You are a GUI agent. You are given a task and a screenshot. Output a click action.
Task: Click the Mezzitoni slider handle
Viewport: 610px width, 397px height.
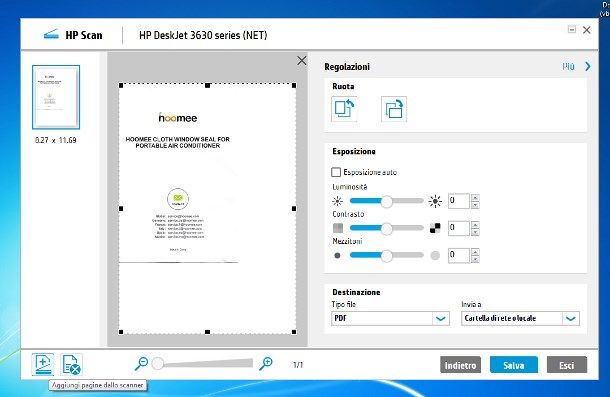386,256
